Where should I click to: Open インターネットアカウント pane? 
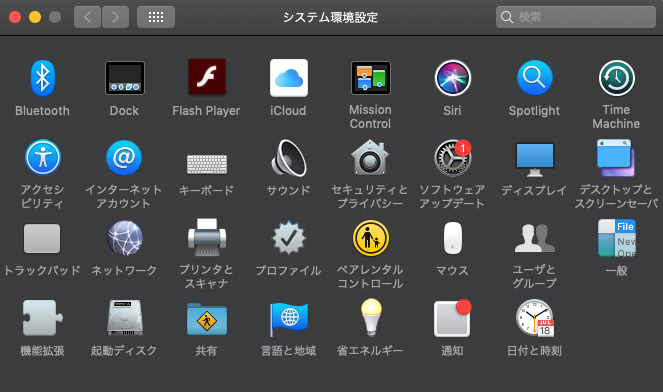pos(124,158)
